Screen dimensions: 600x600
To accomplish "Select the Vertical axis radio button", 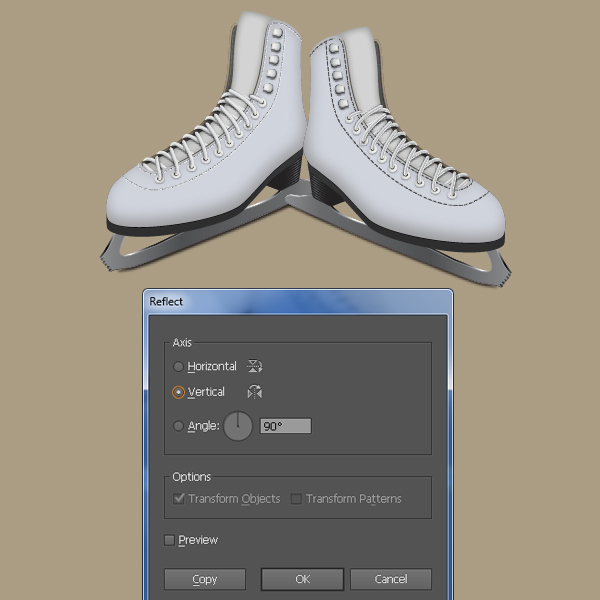I will (178, 392).
